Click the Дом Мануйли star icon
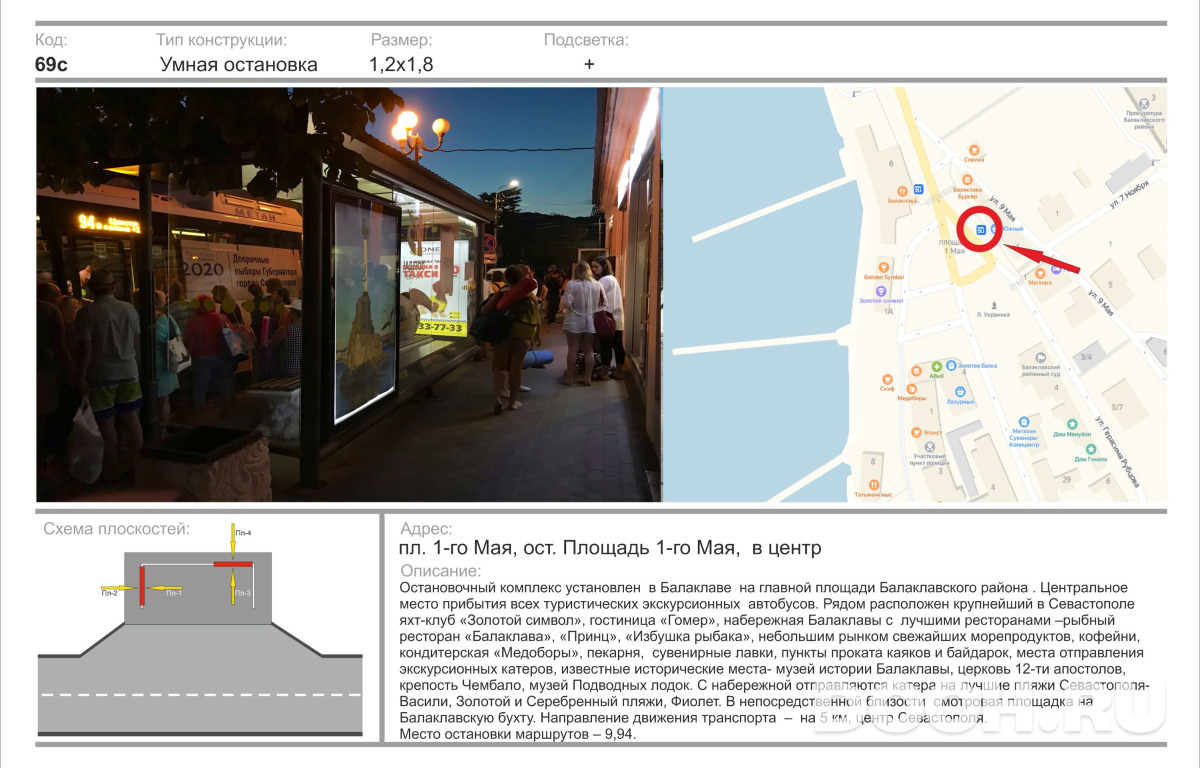Screen dimensions: 1200x768 point(1072,424)
